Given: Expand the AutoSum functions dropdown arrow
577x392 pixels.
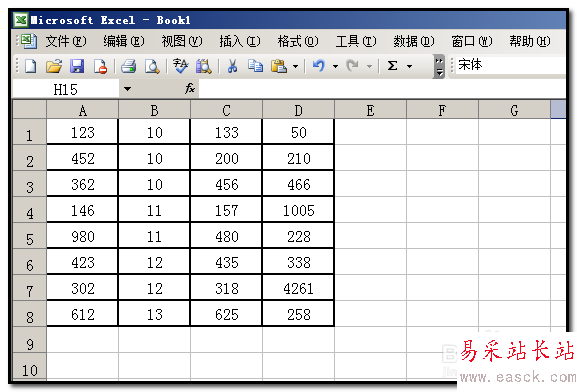Looking at the screenshot, I should [x=409, y=67].
